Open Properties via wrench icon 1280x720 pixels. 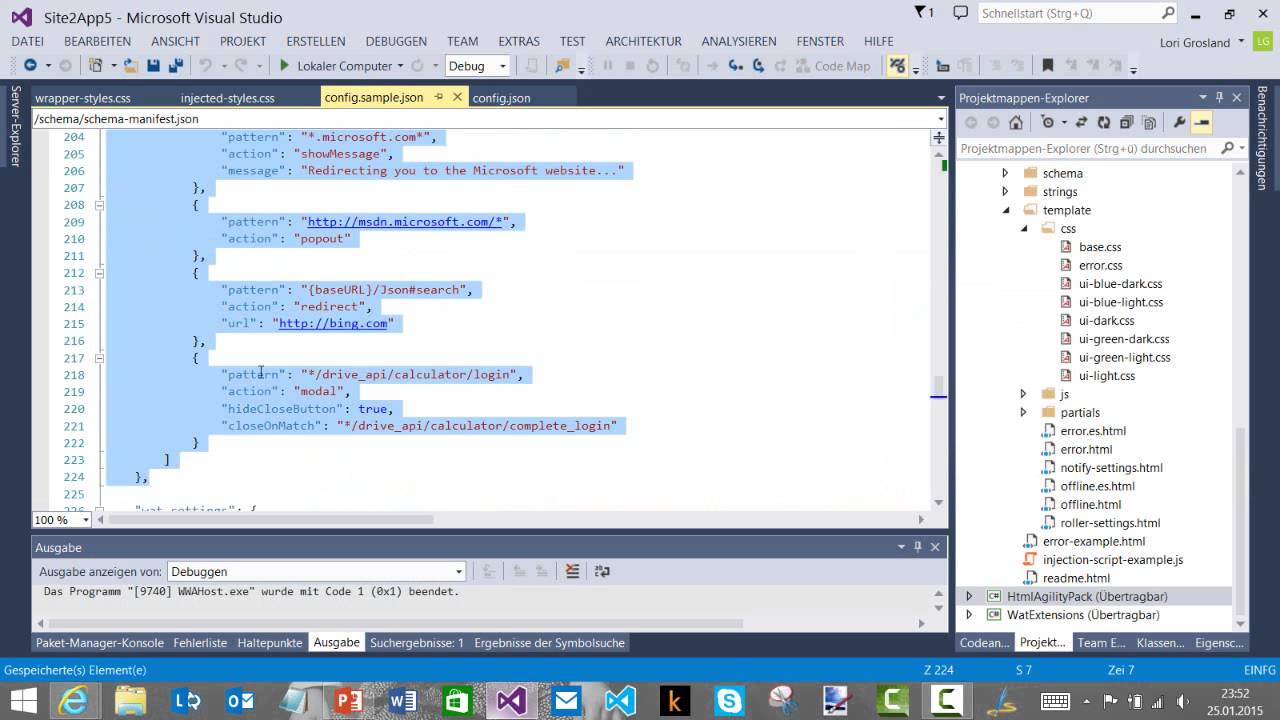coord(1179,123)
